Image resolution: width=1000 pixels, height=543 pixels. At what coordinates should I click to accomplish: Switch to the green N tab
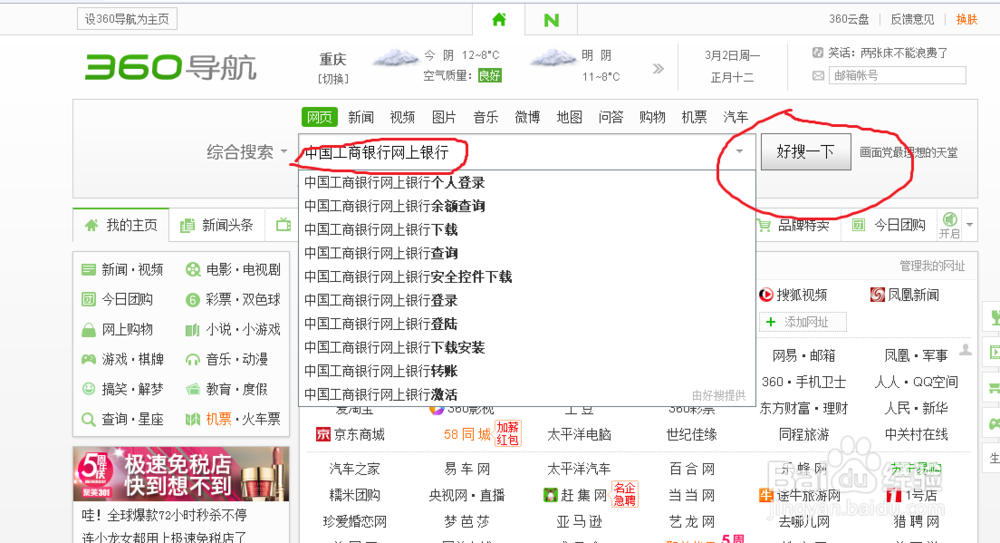[551, 20]
